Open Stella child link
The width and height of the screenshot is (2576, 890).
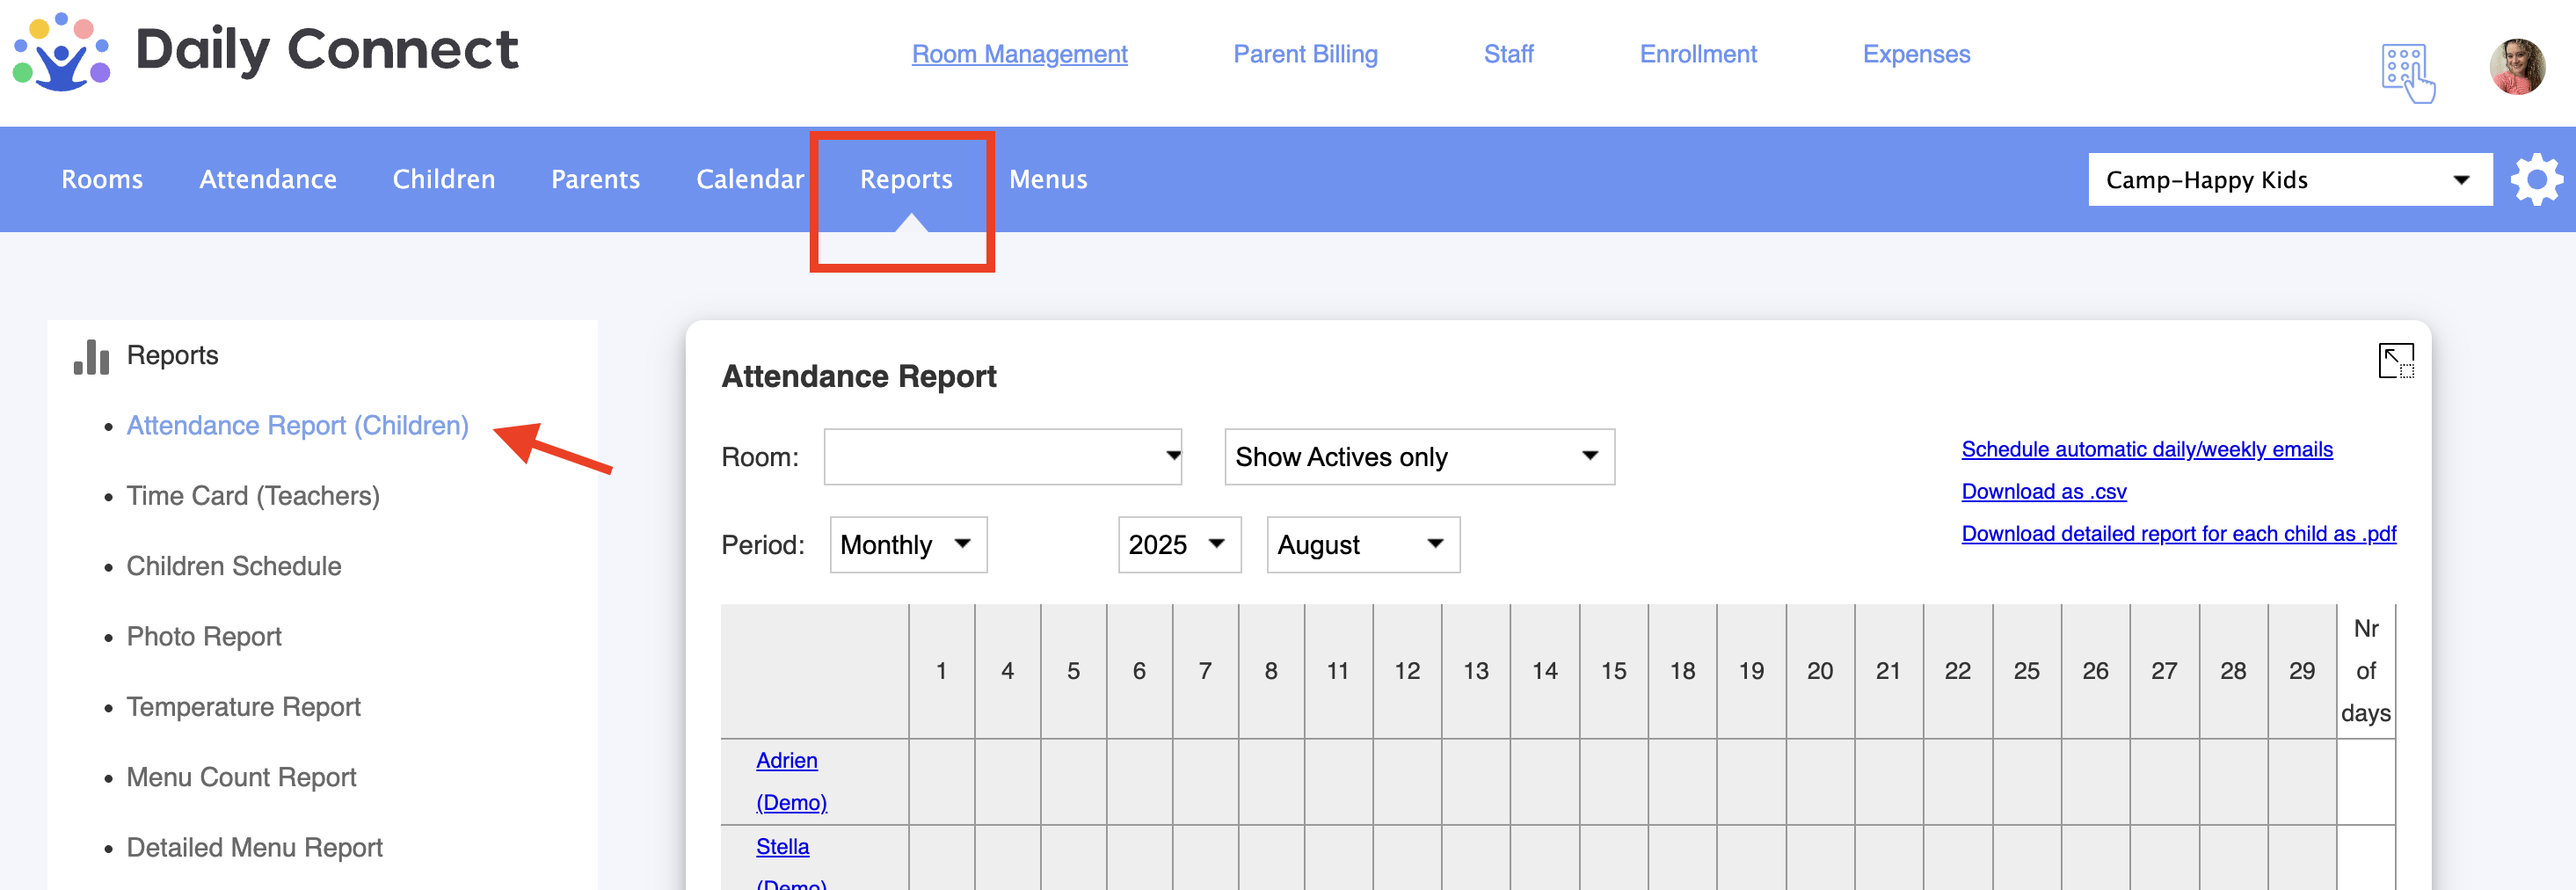pos(782,847)
